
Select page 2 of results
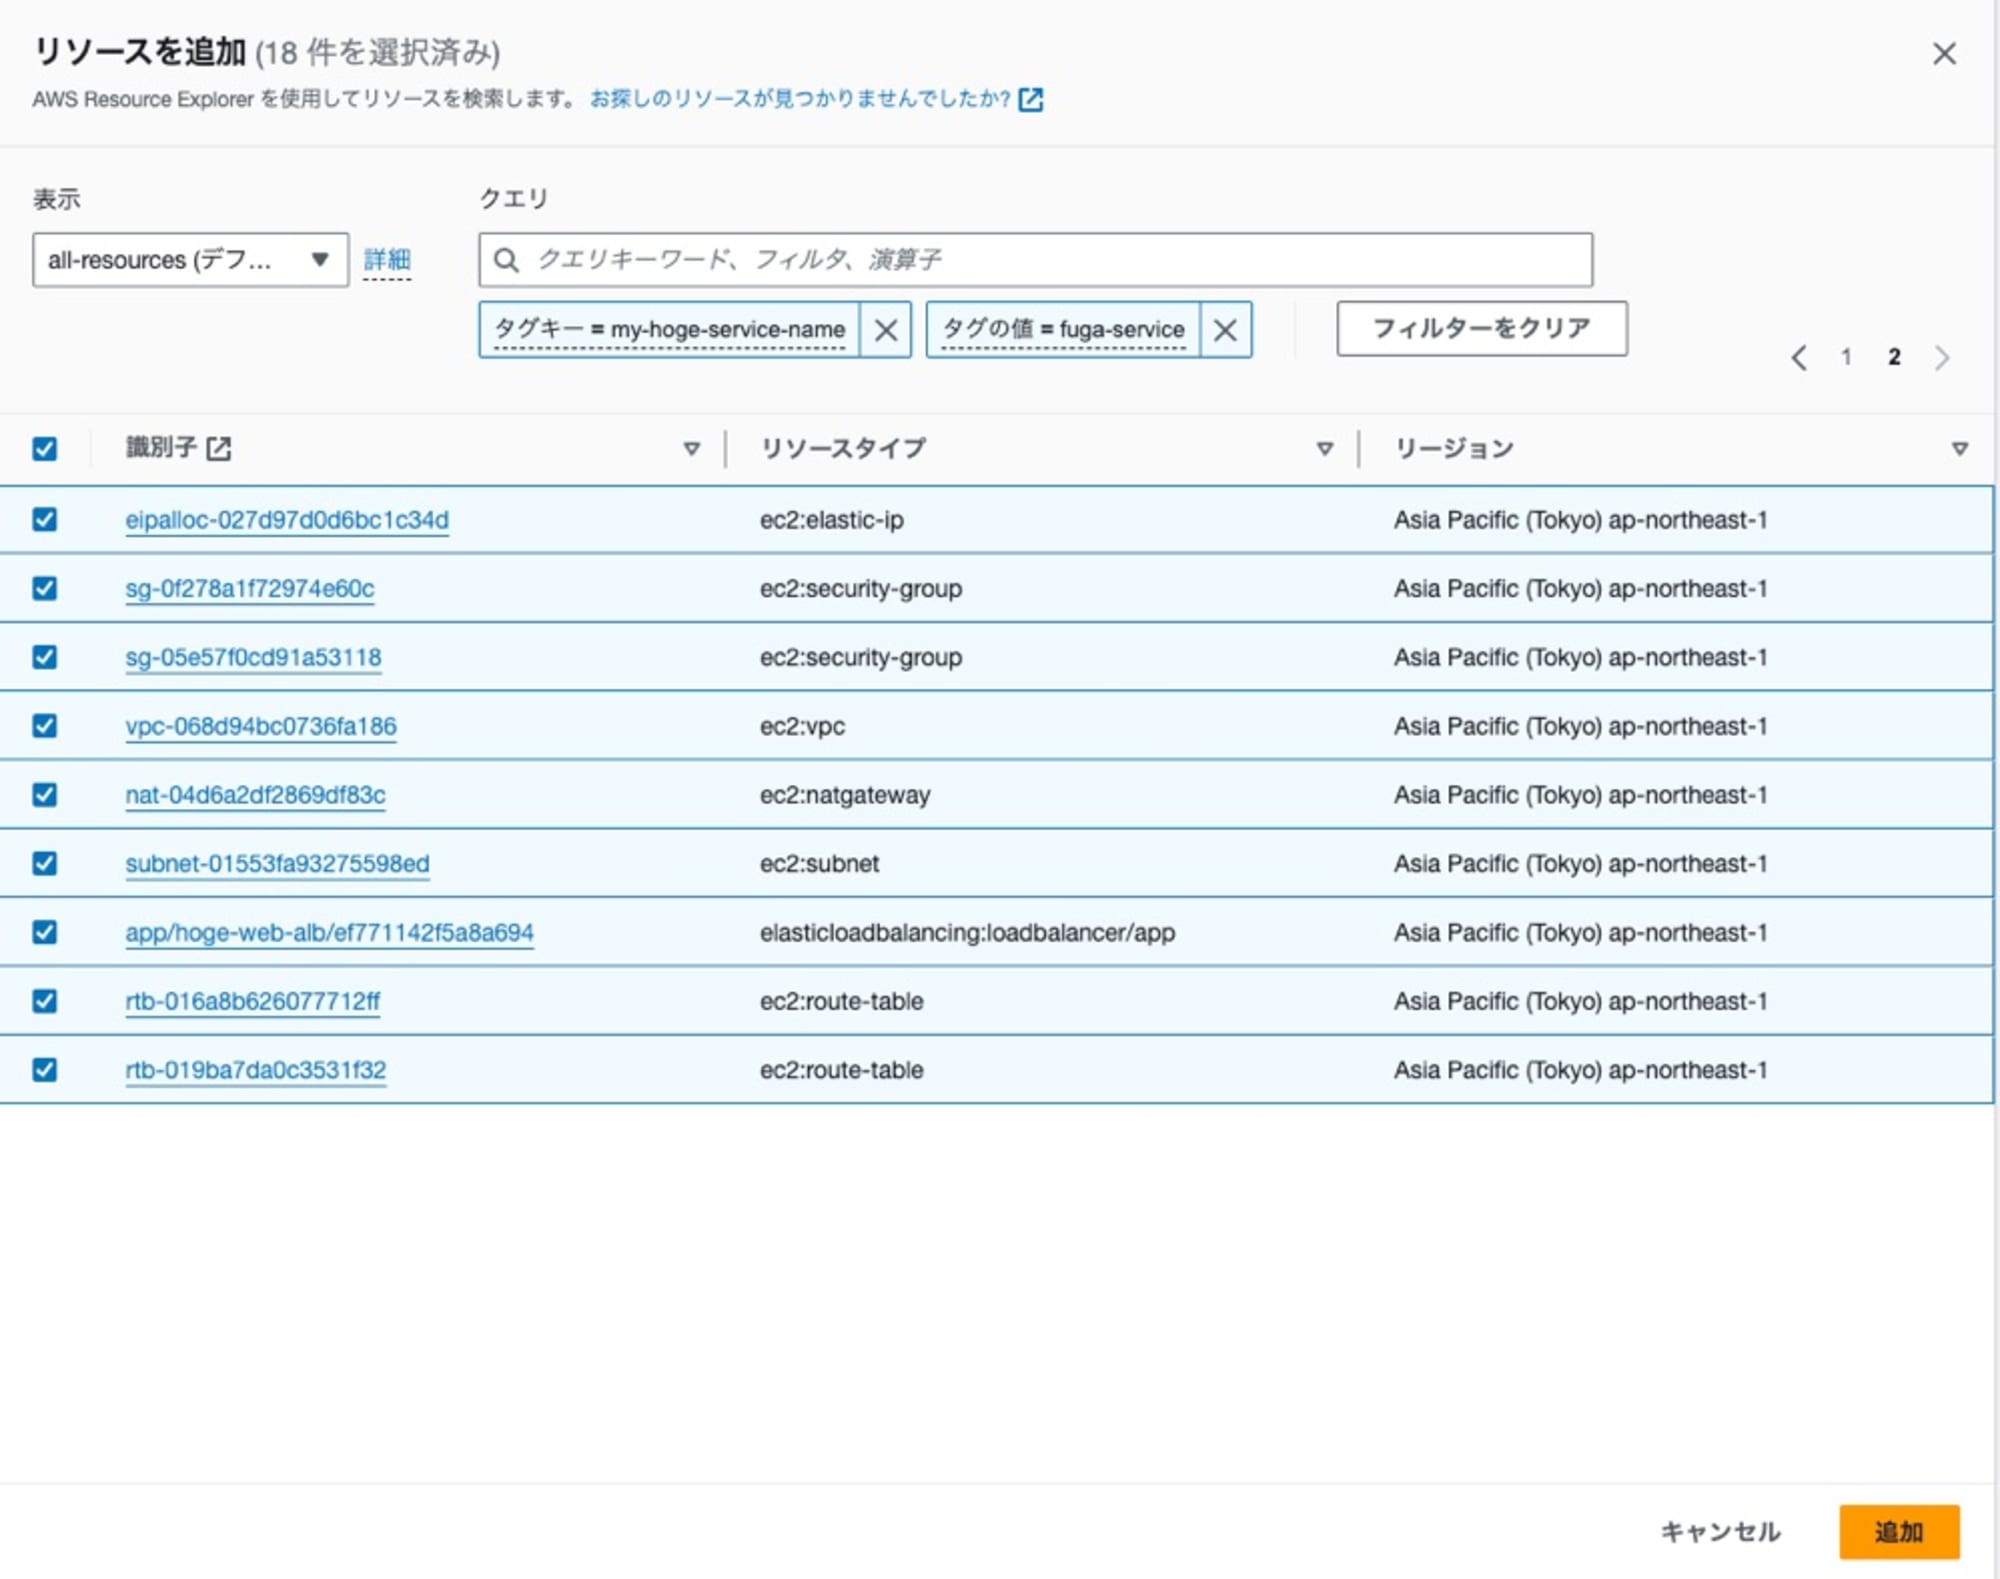point(1894,357)
